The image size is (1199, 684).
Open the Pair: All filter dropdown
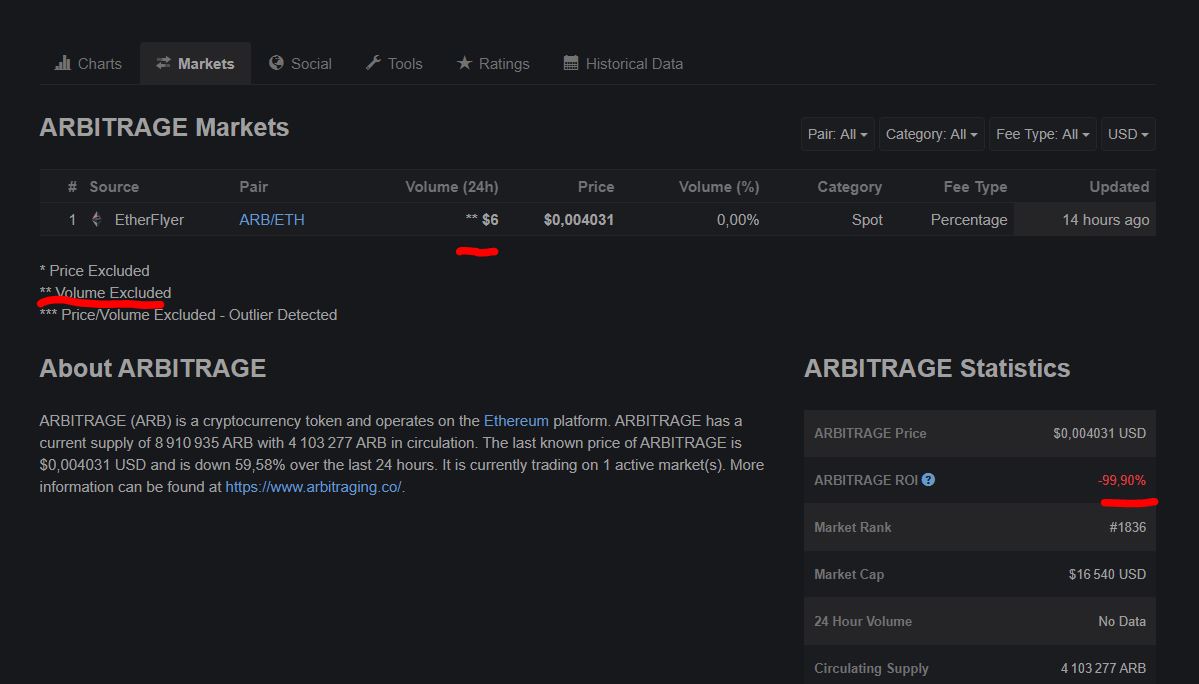click(x=837, y=133)
